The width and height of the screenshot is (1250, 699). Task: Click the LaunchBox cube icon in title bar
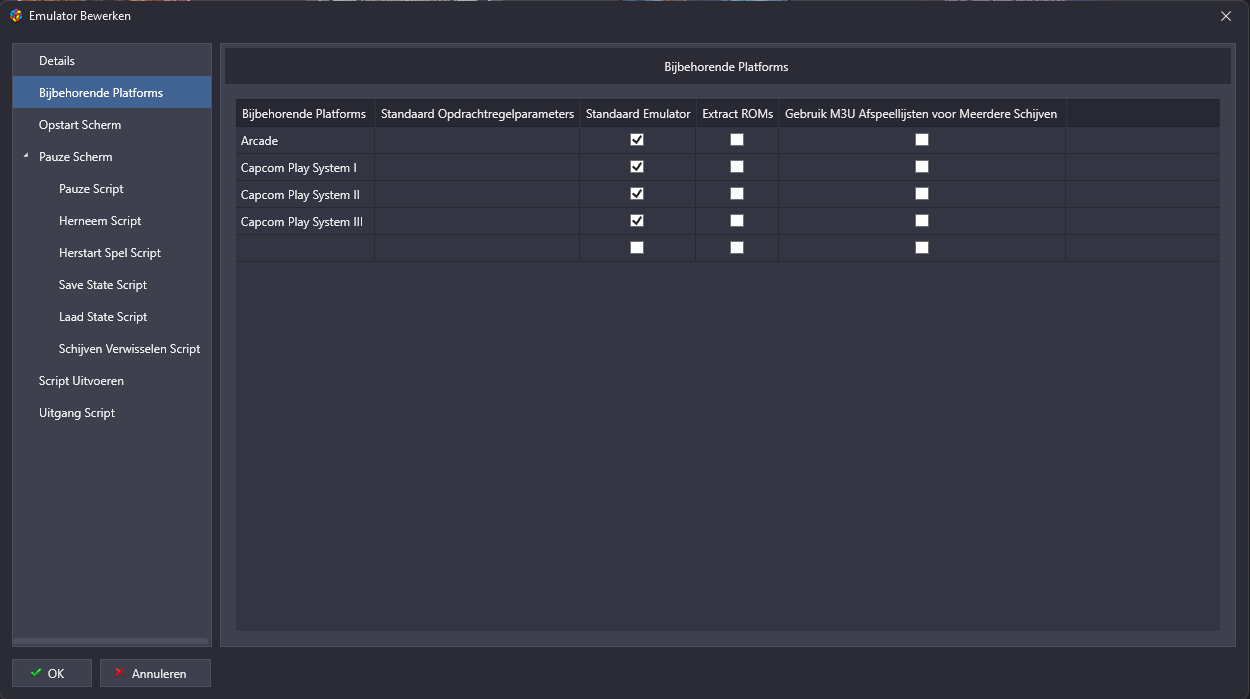point(16,16)
